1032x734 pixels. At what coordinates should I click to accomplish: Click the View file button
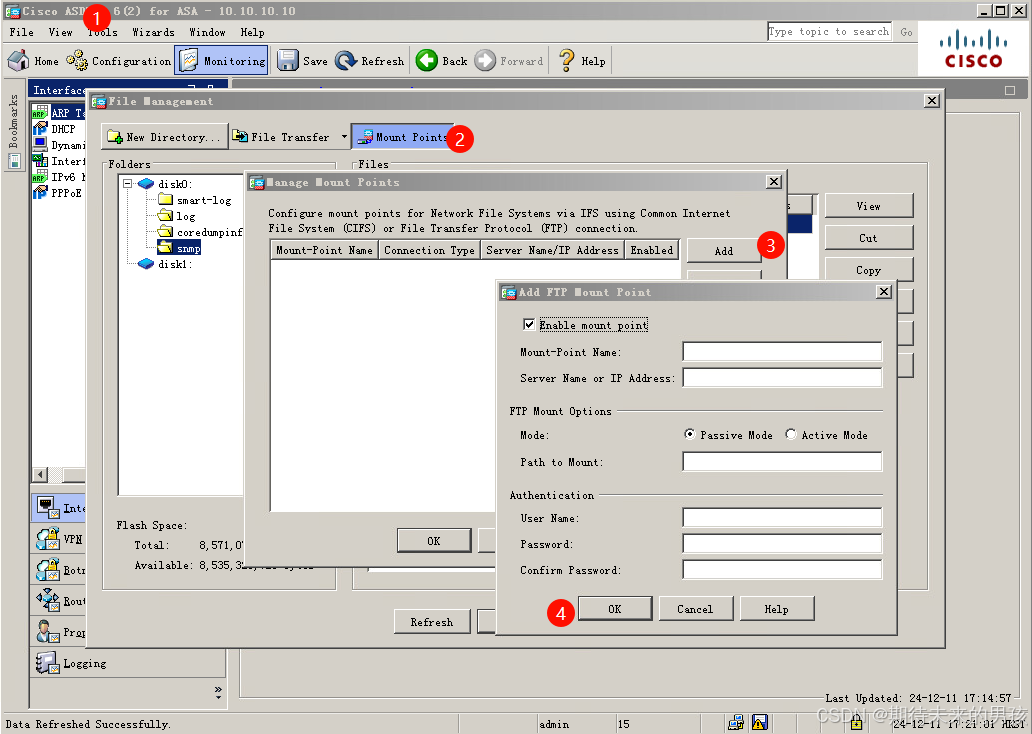869,206
